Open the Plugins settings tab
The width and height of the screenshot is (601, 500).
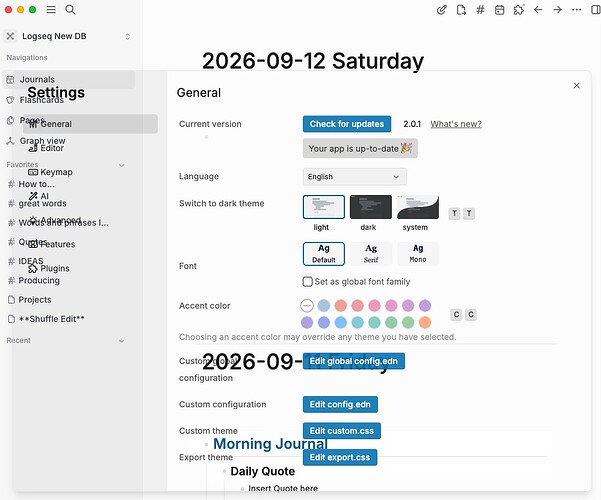(49, 268)
